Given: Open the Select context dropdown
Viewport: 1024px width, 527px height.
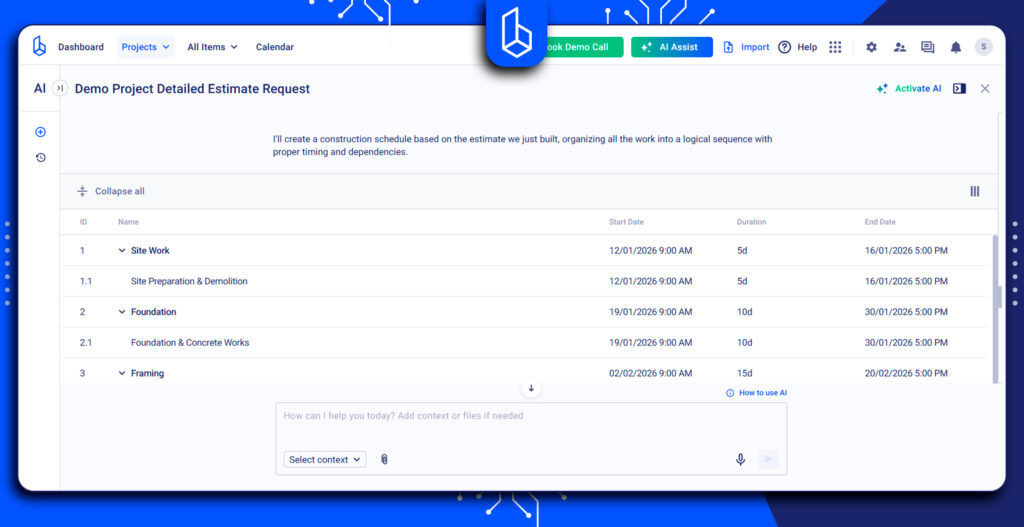Looking at the screenshot, I should 325,459.
